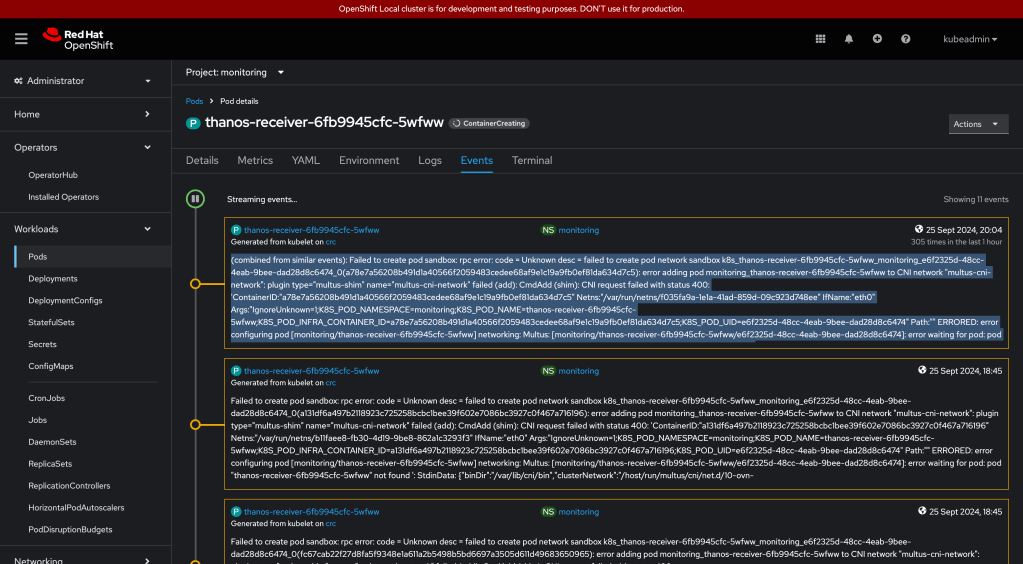This screenshot has height=564, width=1023.
Task: Open the crc node link in the 20:04 event
Action: 331,242
